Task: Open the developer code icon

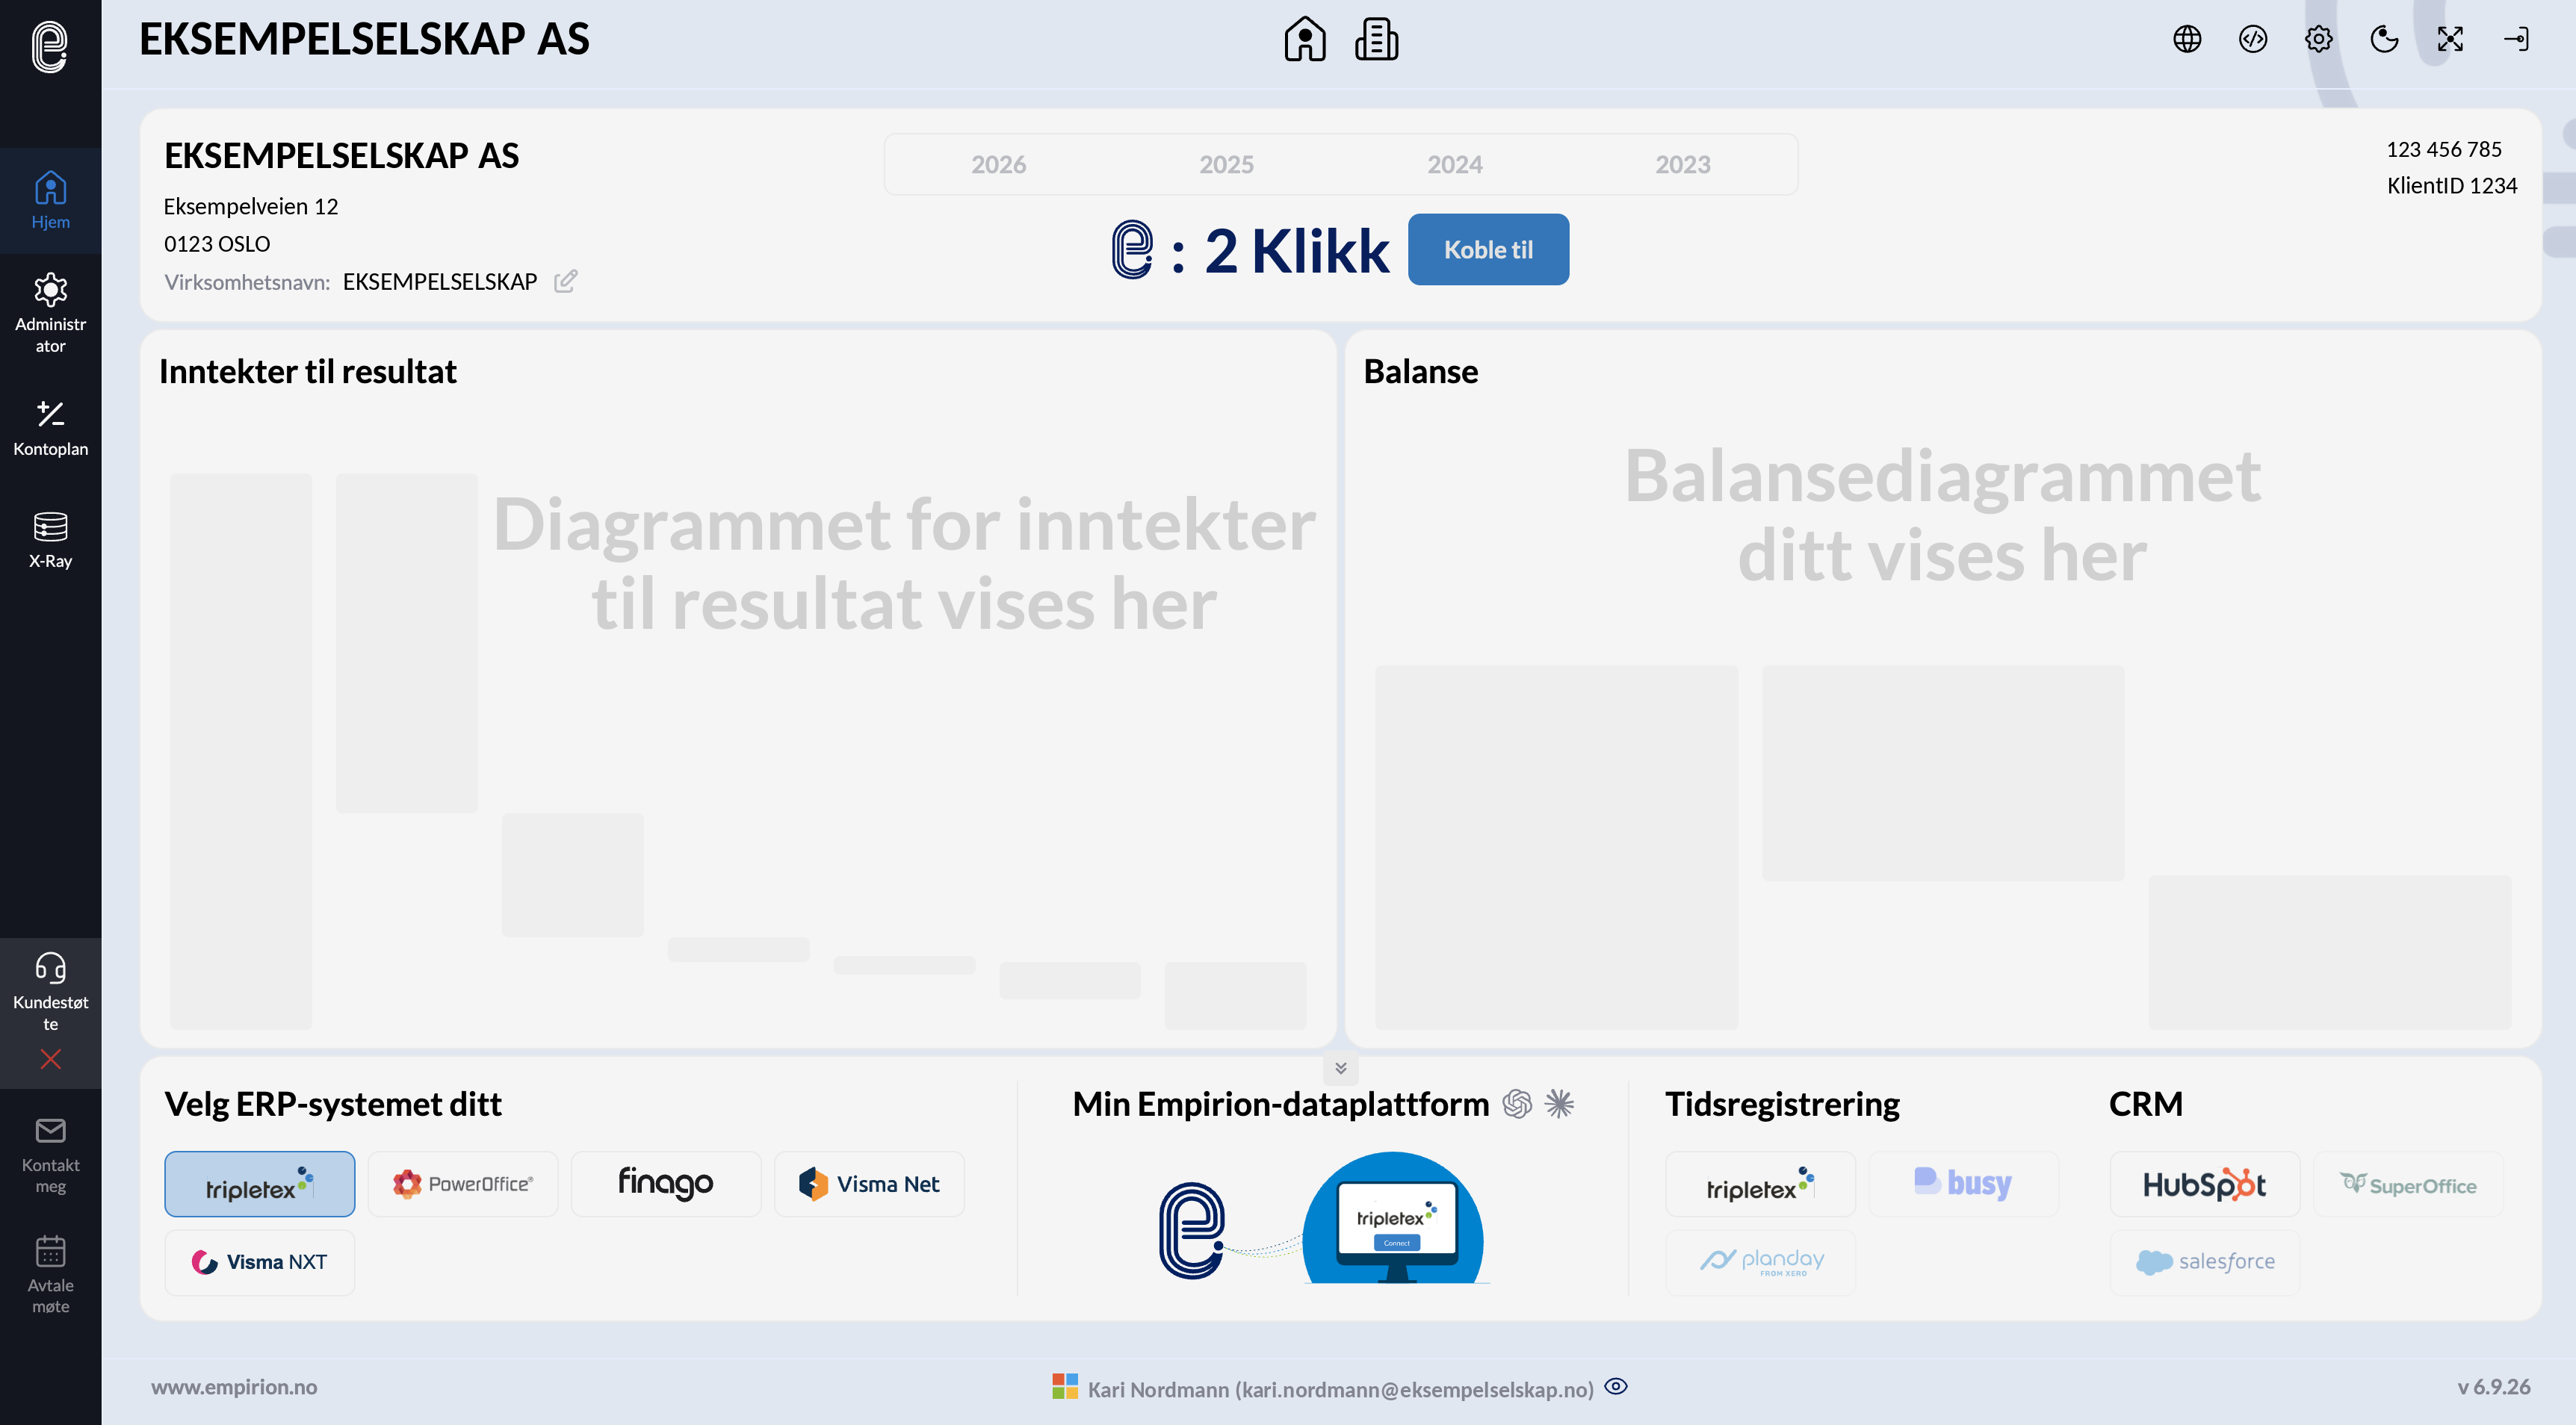Action: coord(2253,39)
